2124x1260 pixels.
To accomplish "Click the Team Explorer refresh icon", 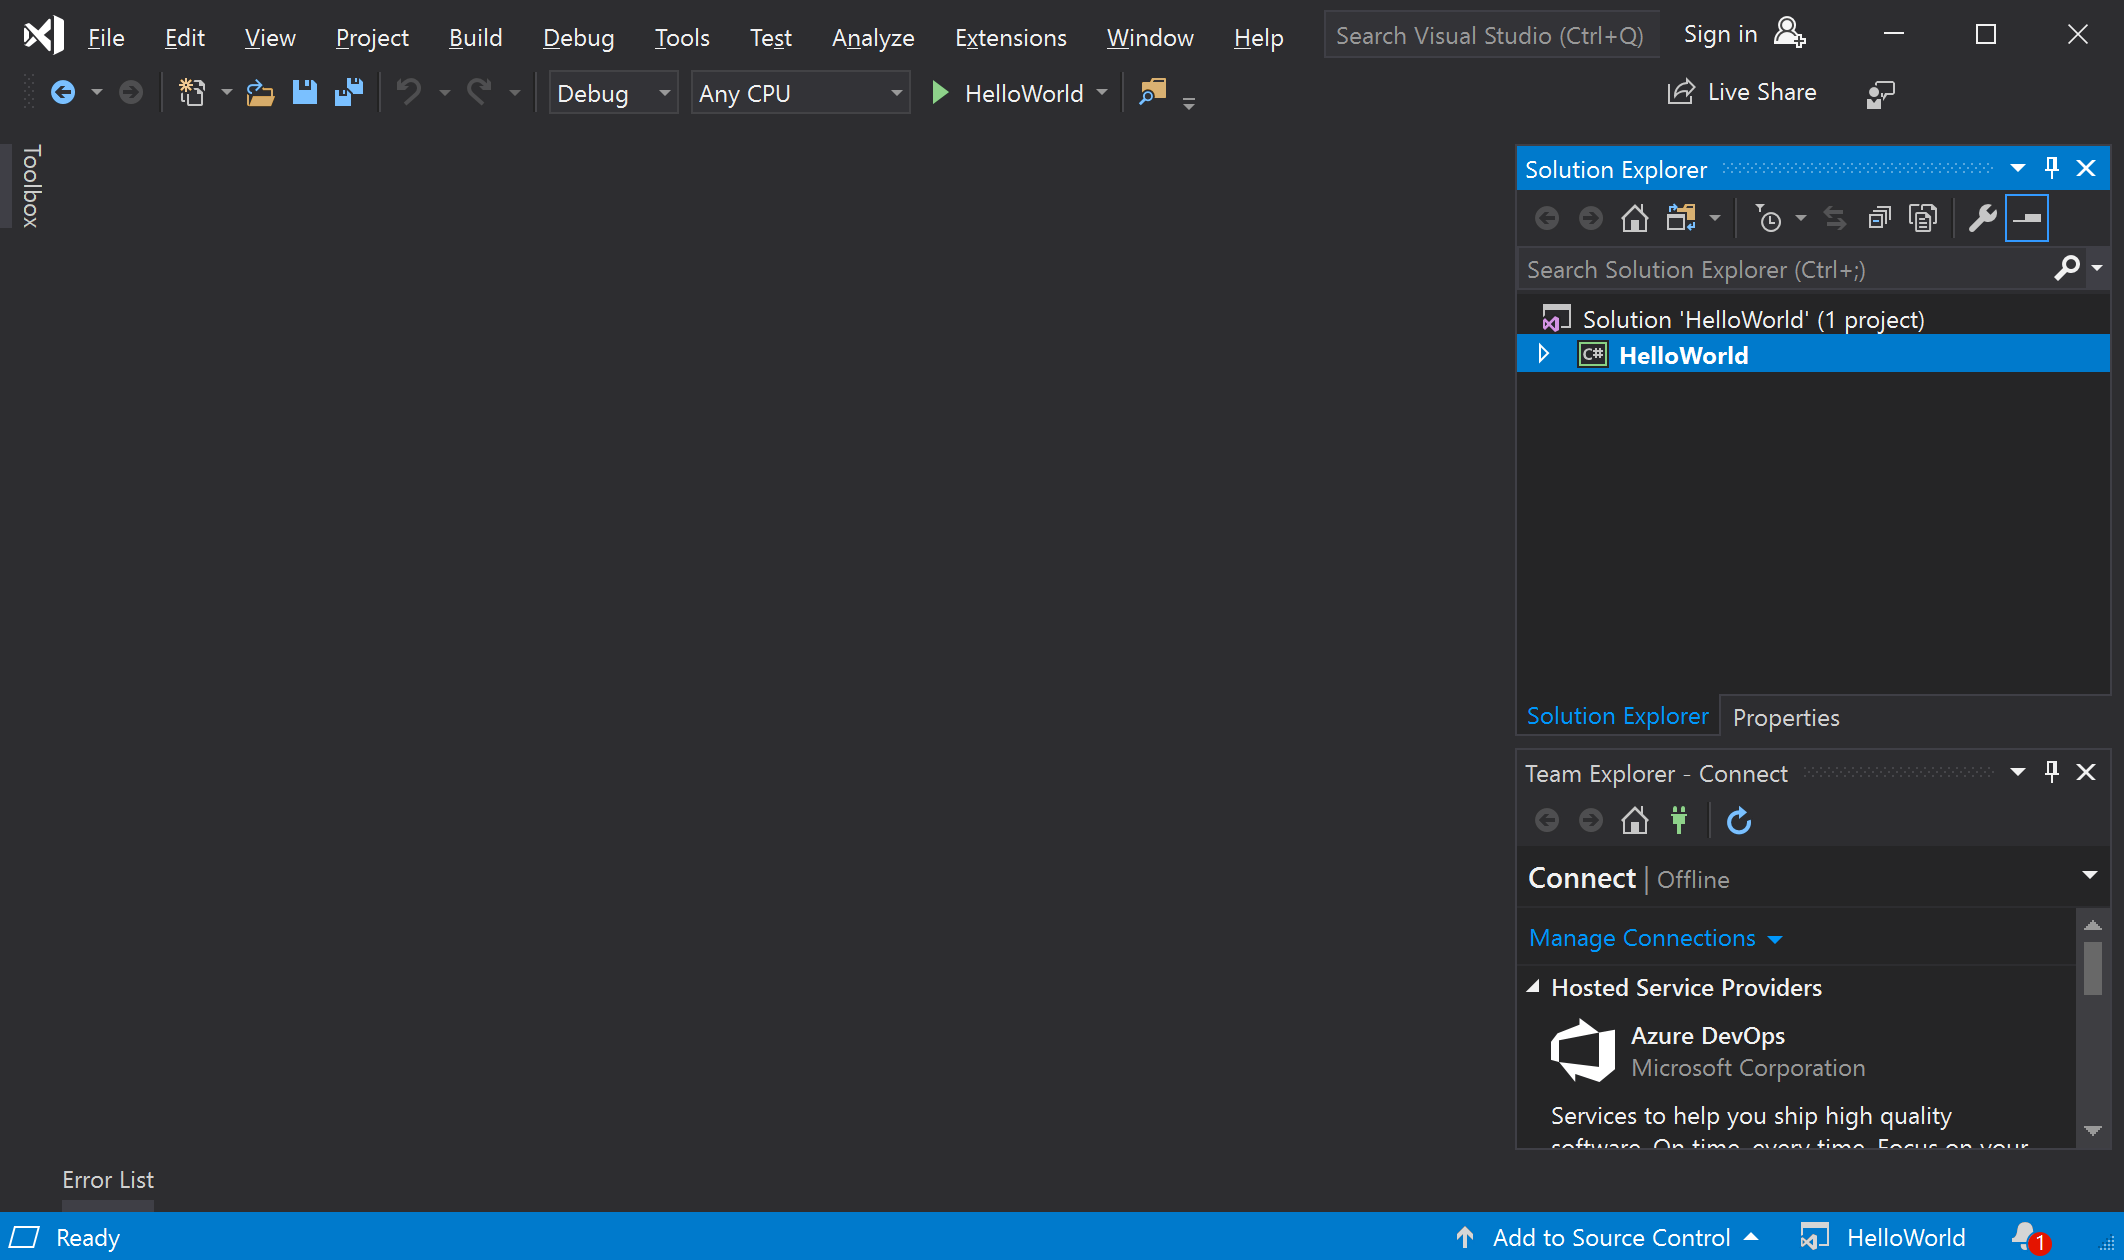I will [x=1737, y=819].
